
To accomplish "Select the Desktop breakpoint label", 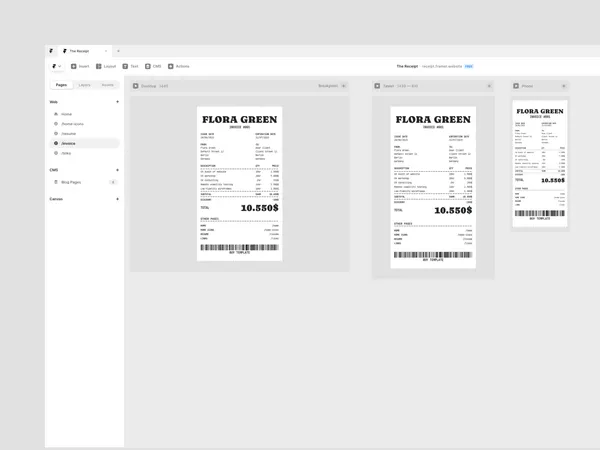I will [x=148, y=86].
